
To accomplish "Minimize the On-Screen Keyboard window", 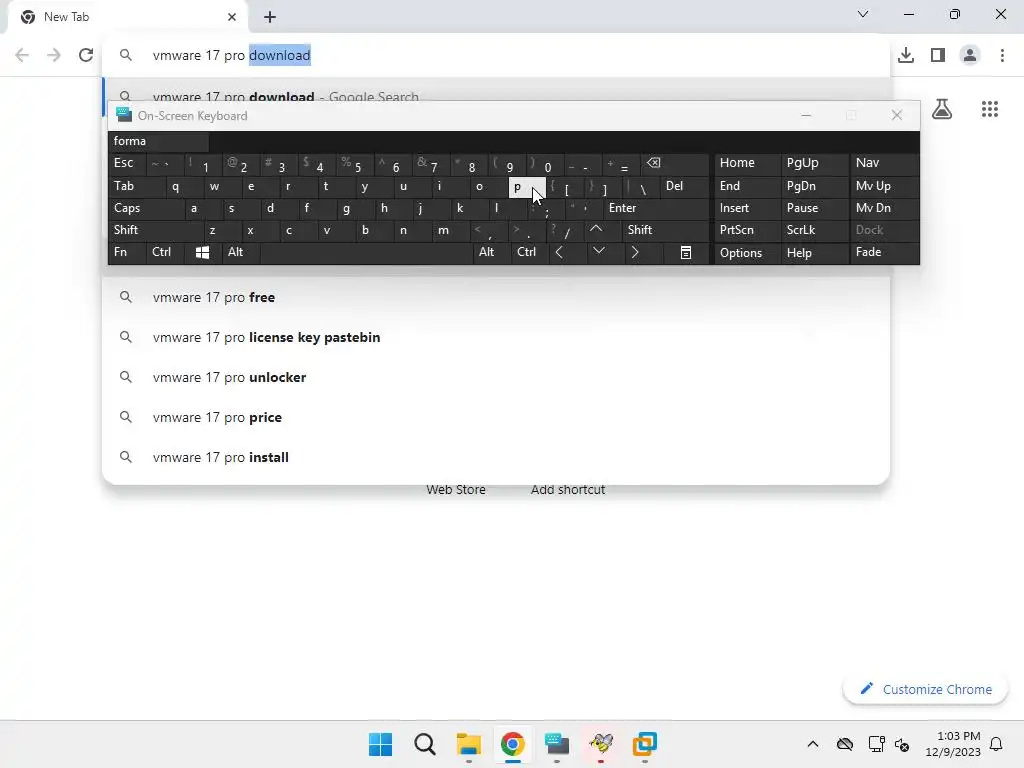I will click(806, 116).
